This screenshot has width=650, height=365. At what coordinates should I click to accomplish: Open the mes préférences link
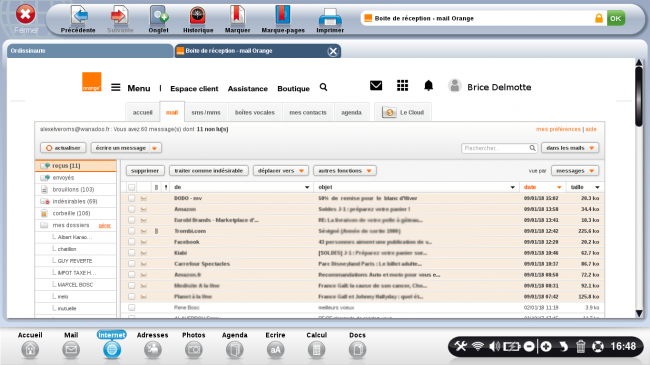(558, 129)
